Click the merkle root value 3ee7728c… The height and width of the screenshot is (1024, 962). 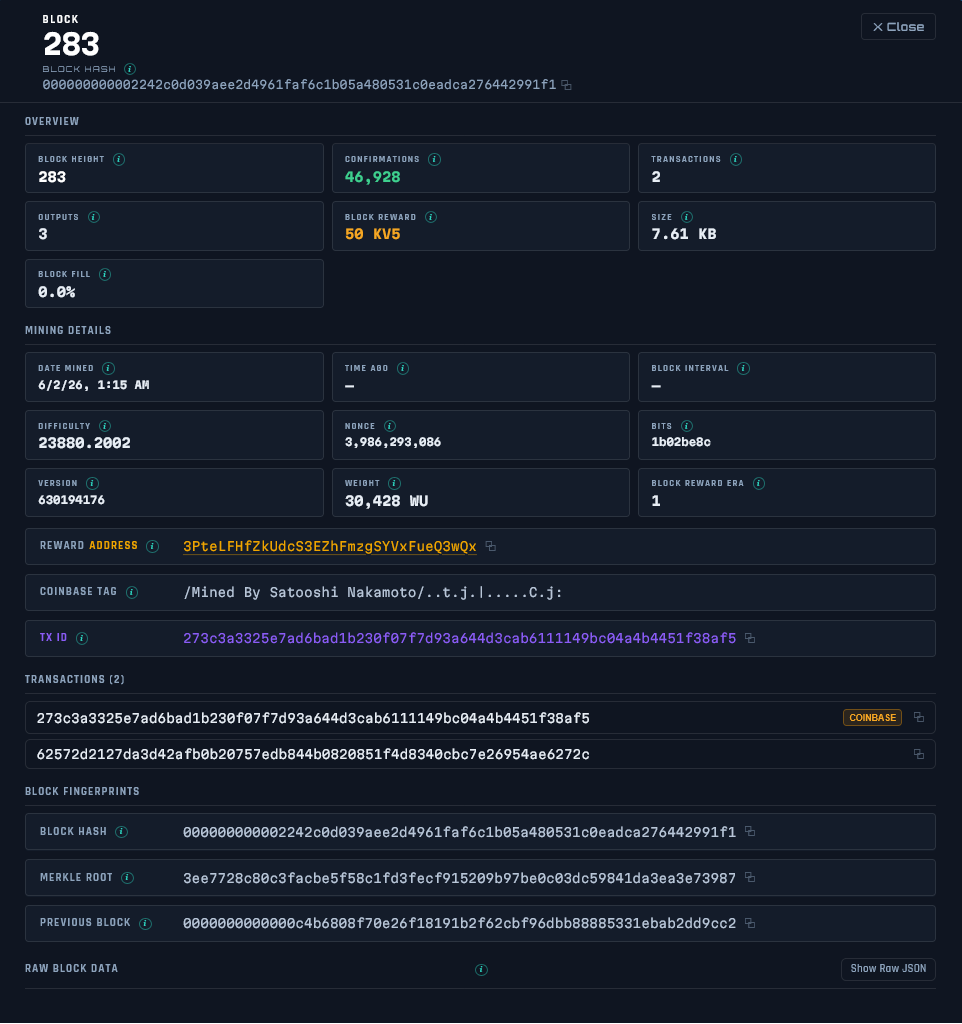(x=459, y=878)
